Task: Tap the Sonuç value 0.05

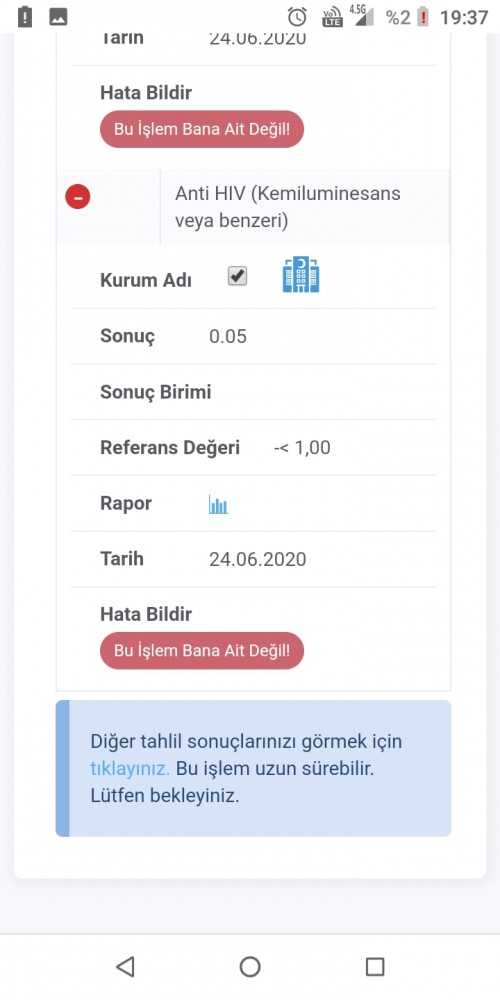Action: click(x=228, y=336)
